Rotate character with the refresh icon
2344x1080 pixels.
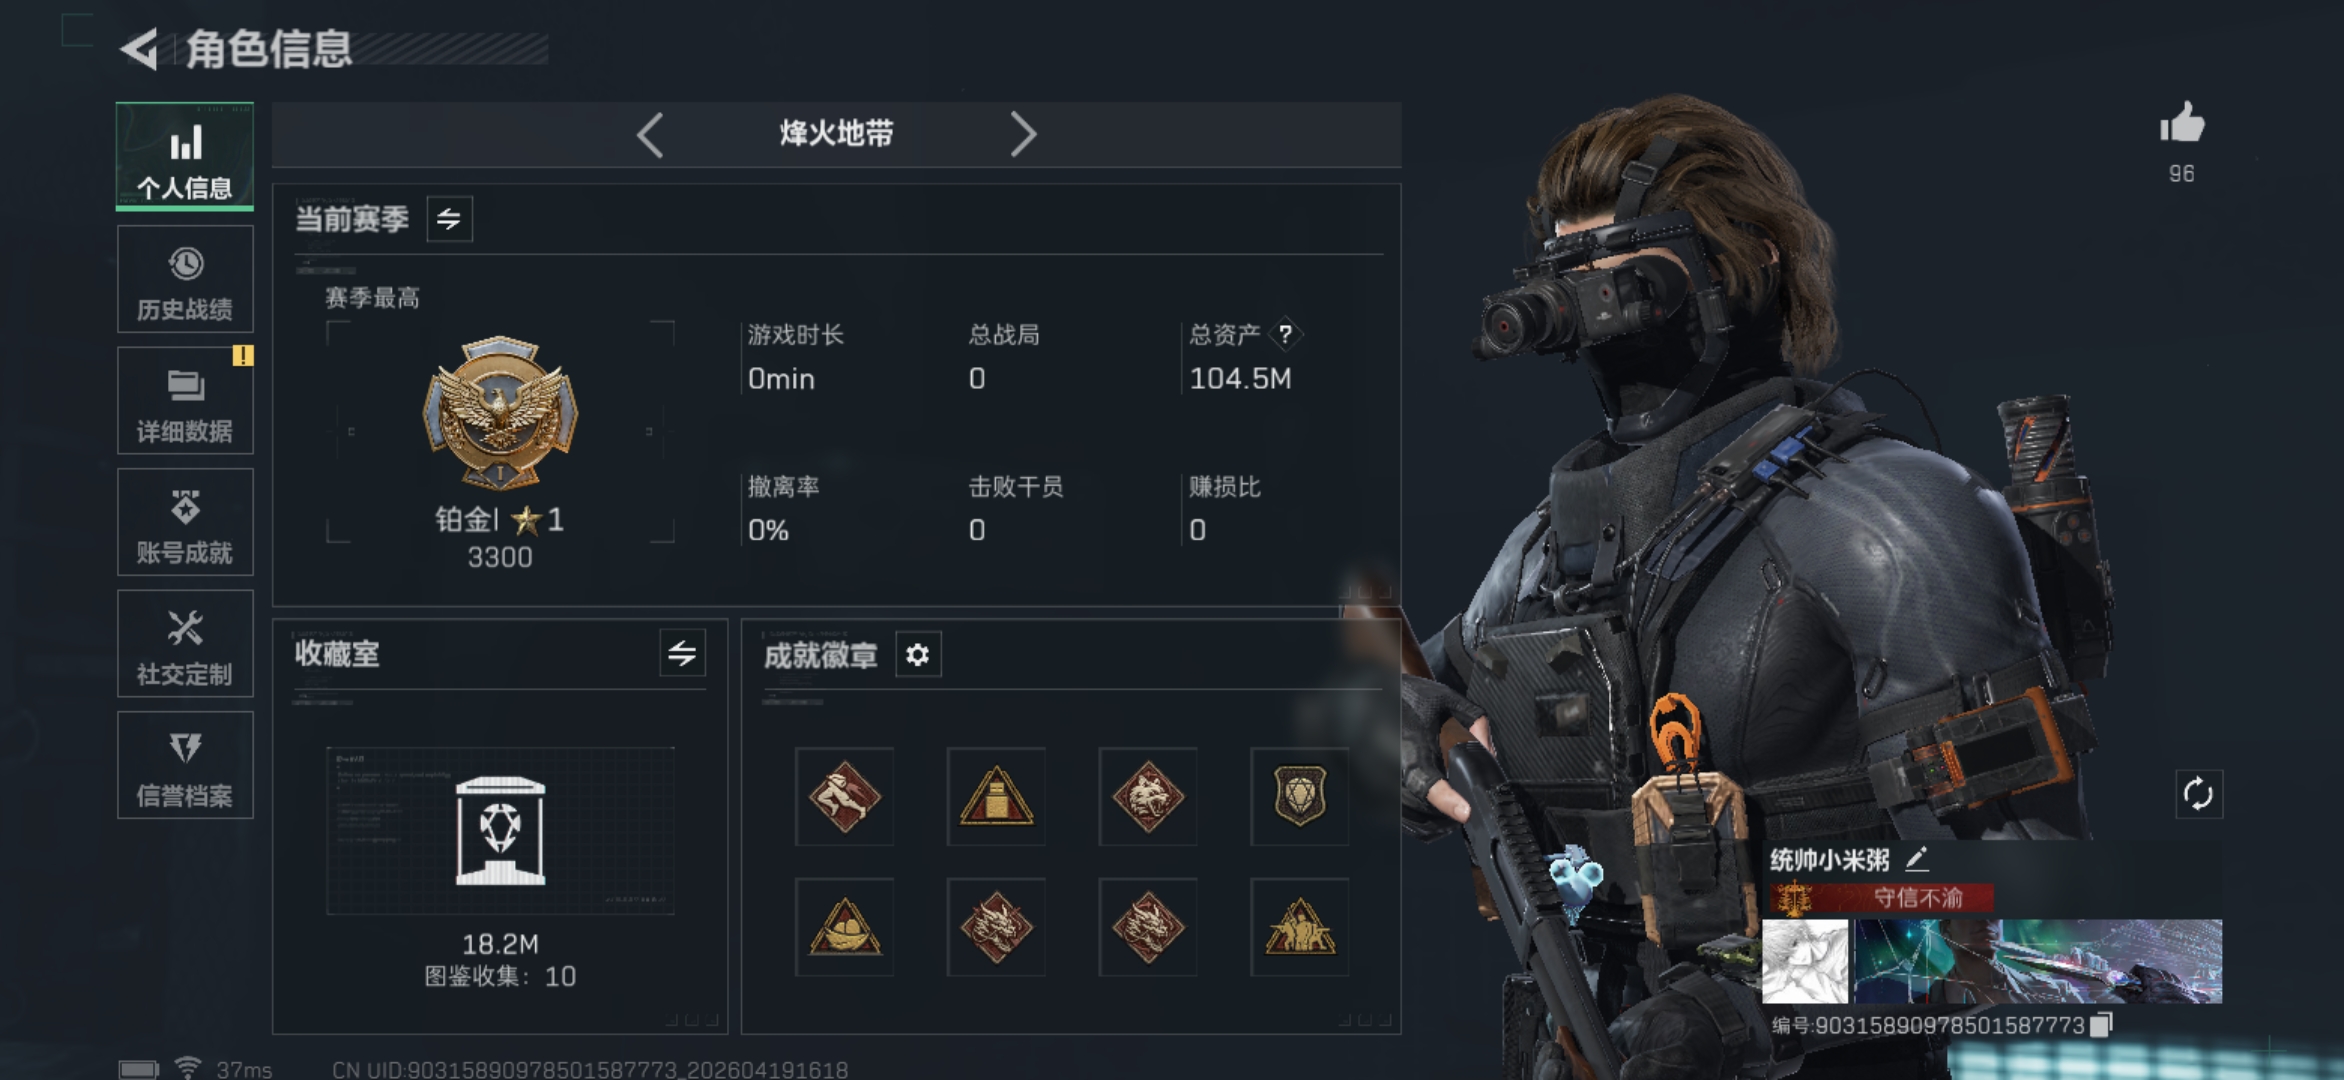[x=2198, y=795]
